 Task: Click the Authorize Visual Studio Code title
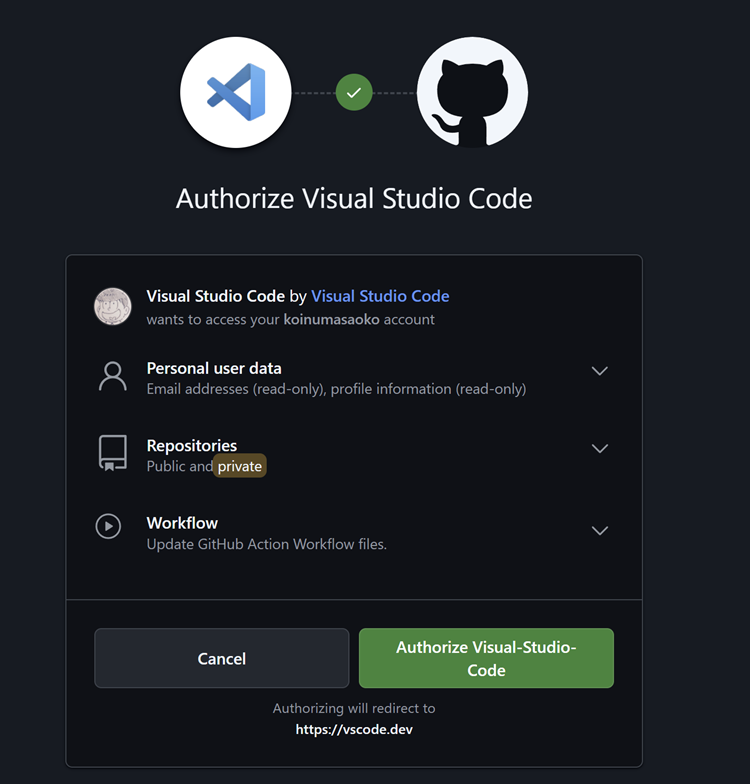(x=354, y=199)
